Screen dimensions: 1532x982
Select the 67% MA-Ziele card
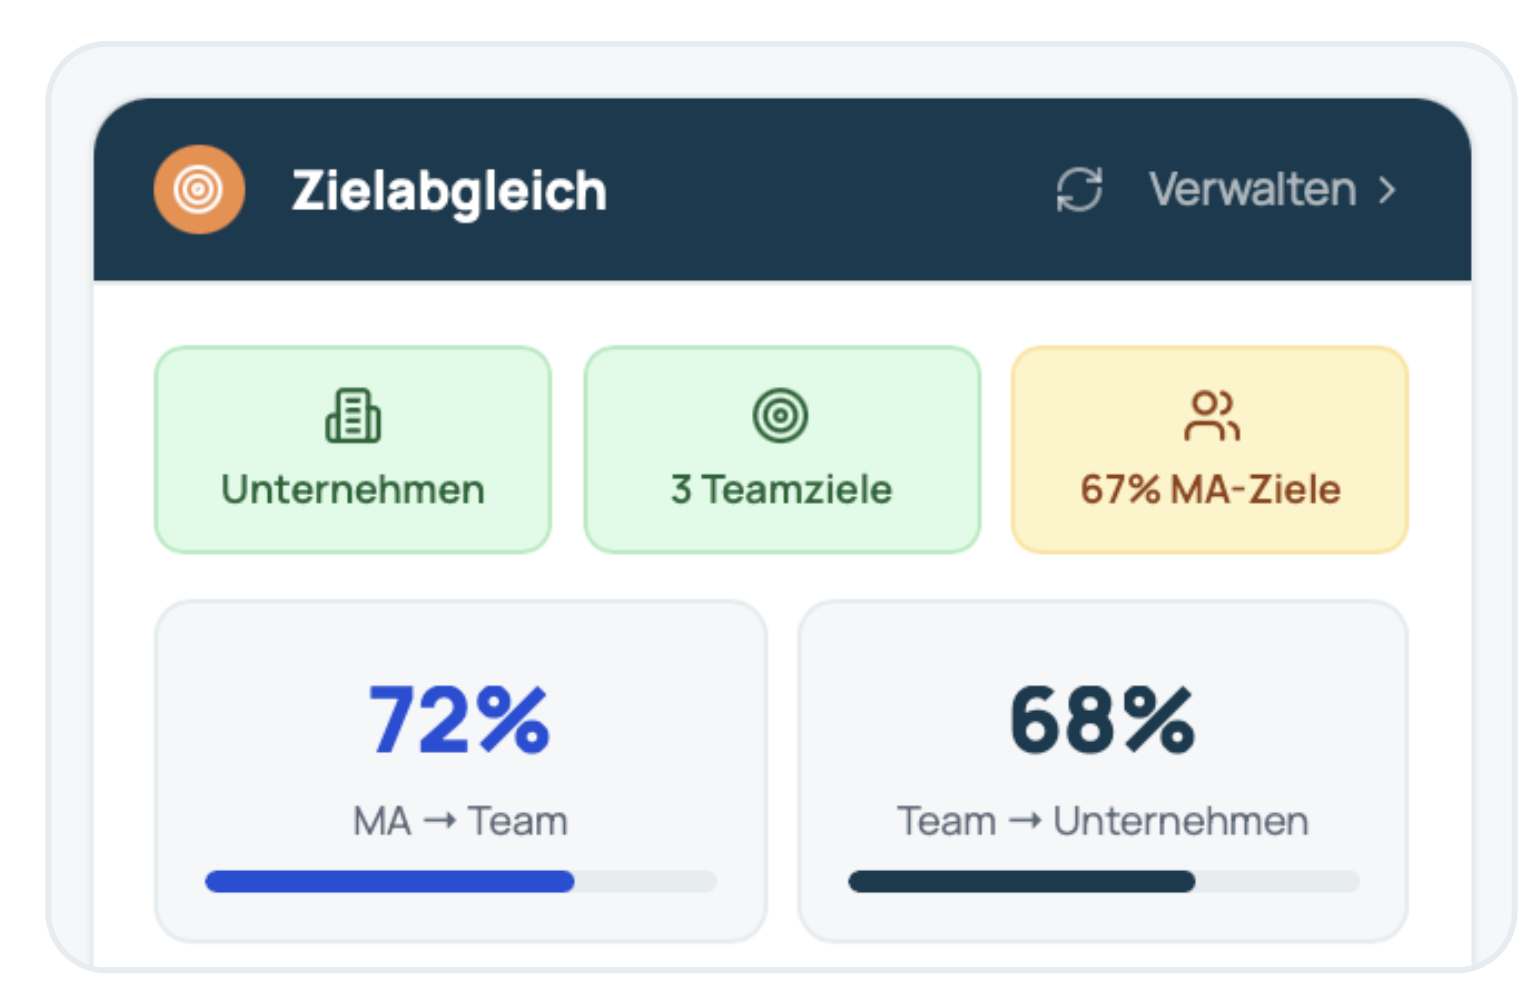(x=1210, y=450)
